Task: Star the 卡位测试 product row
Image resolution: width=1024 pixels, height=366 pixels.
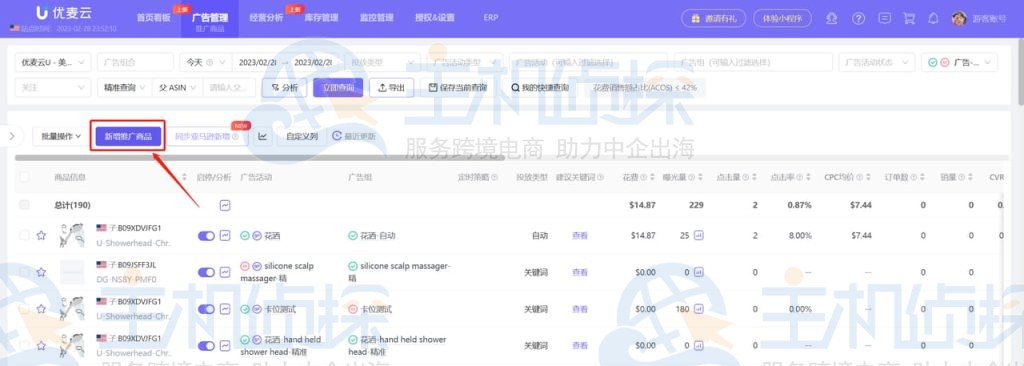Action: 41,308
